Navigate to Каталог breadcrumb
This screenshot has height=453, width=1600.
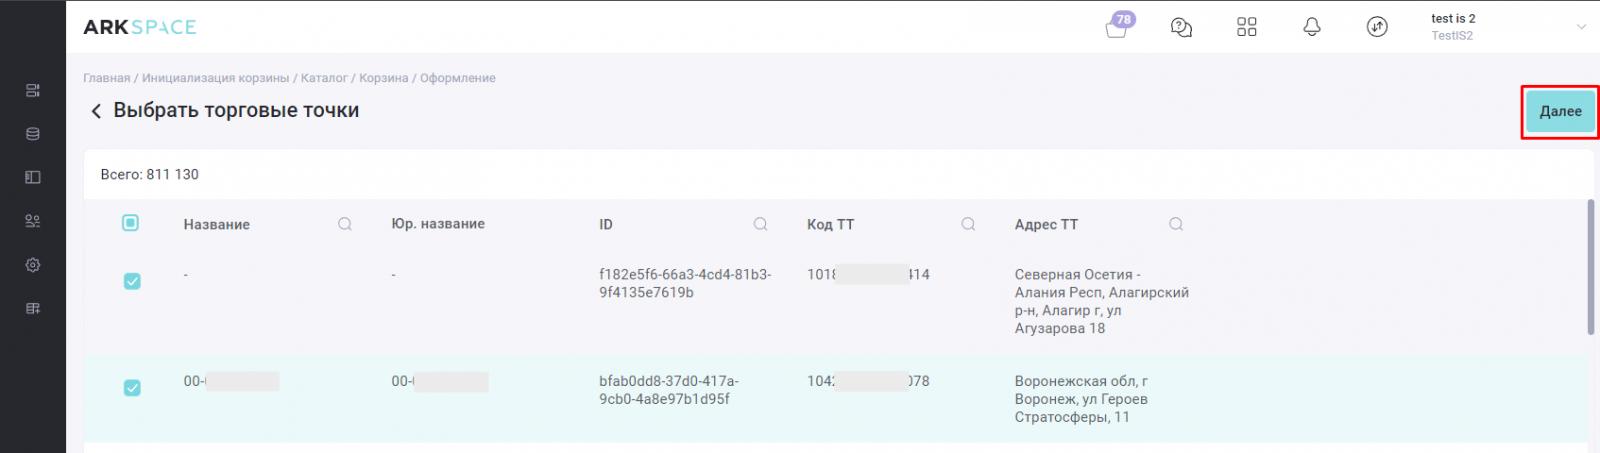[324, 78]
